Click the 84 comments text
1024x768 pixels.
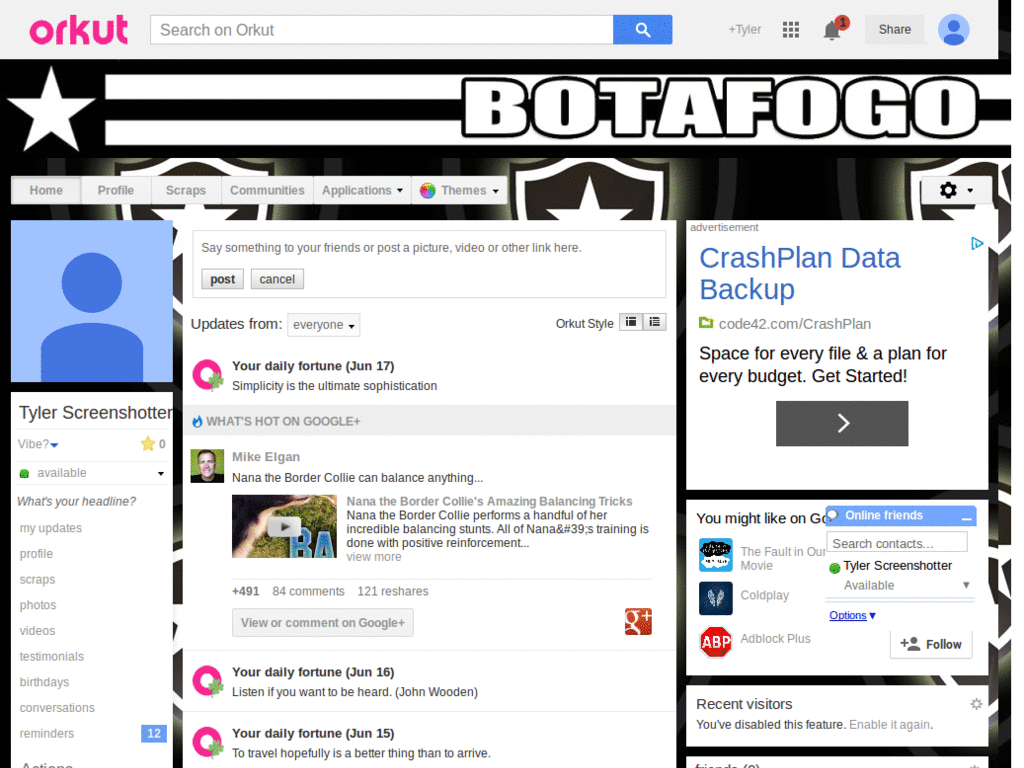[x=308, y=591]
